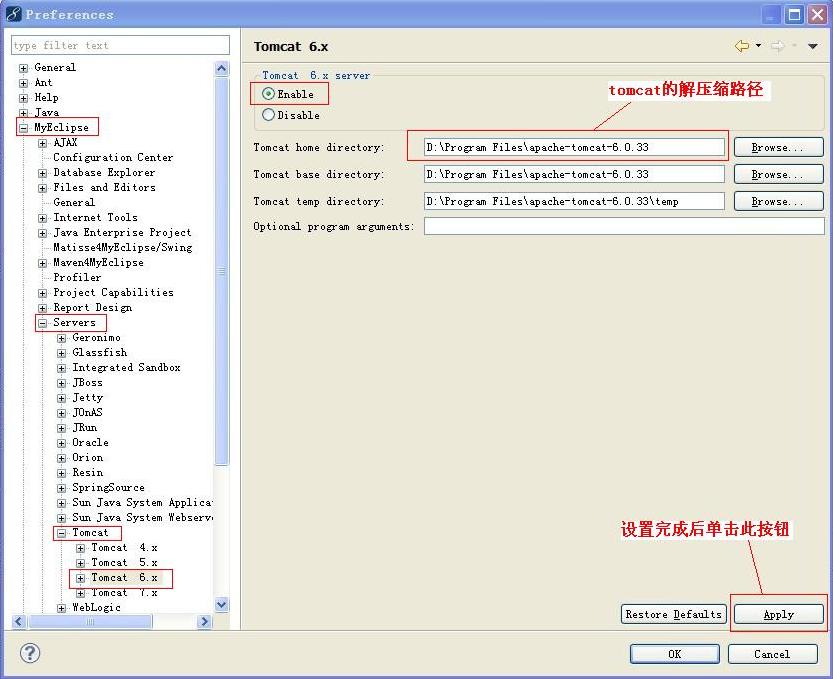Select Orion server item

(x=87, y=457)
